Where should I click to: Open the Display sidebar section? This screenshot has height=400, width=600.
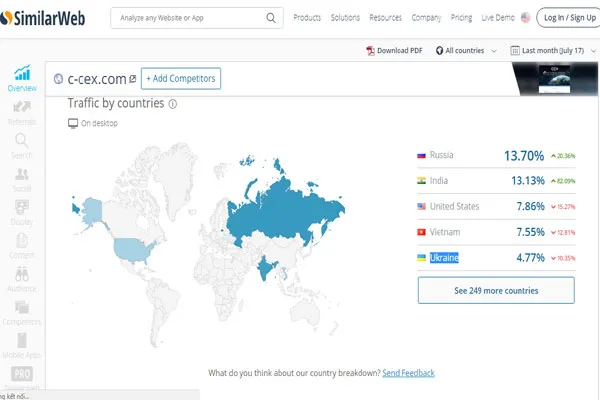click(x=21, y=212)
